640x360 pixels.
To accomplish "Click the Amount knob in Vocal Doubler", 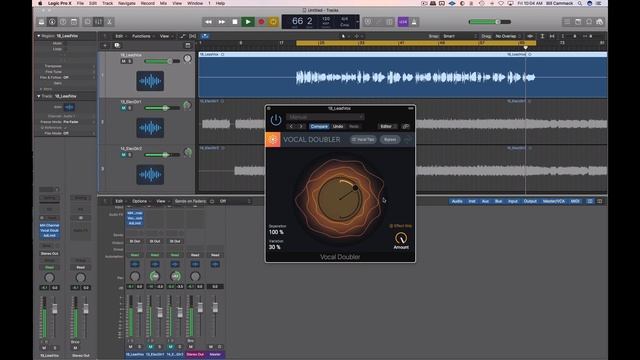I will 401,238.
